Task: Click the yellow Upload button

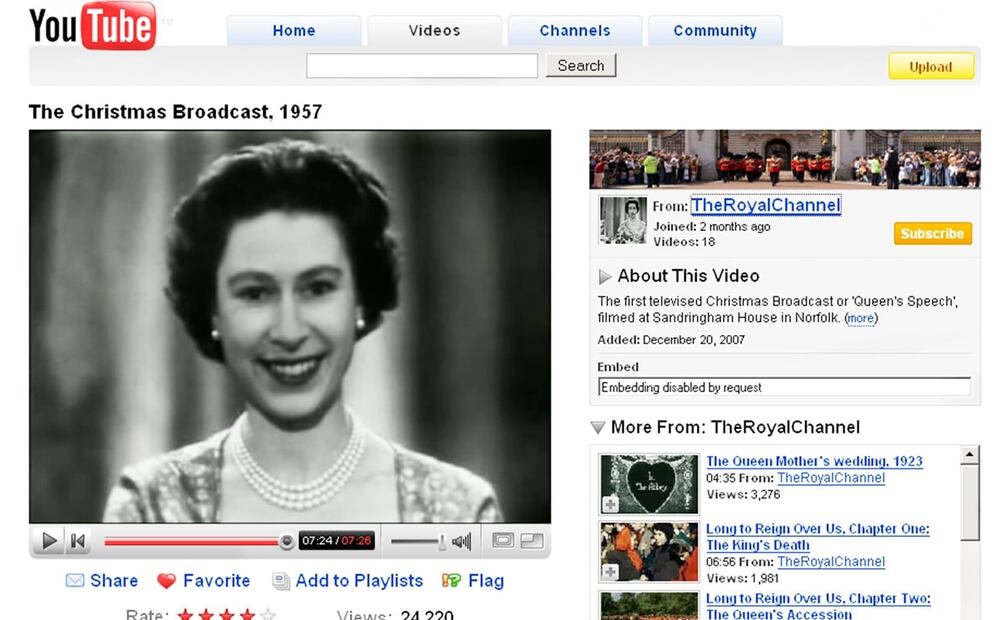Action: tap(930, 67)
